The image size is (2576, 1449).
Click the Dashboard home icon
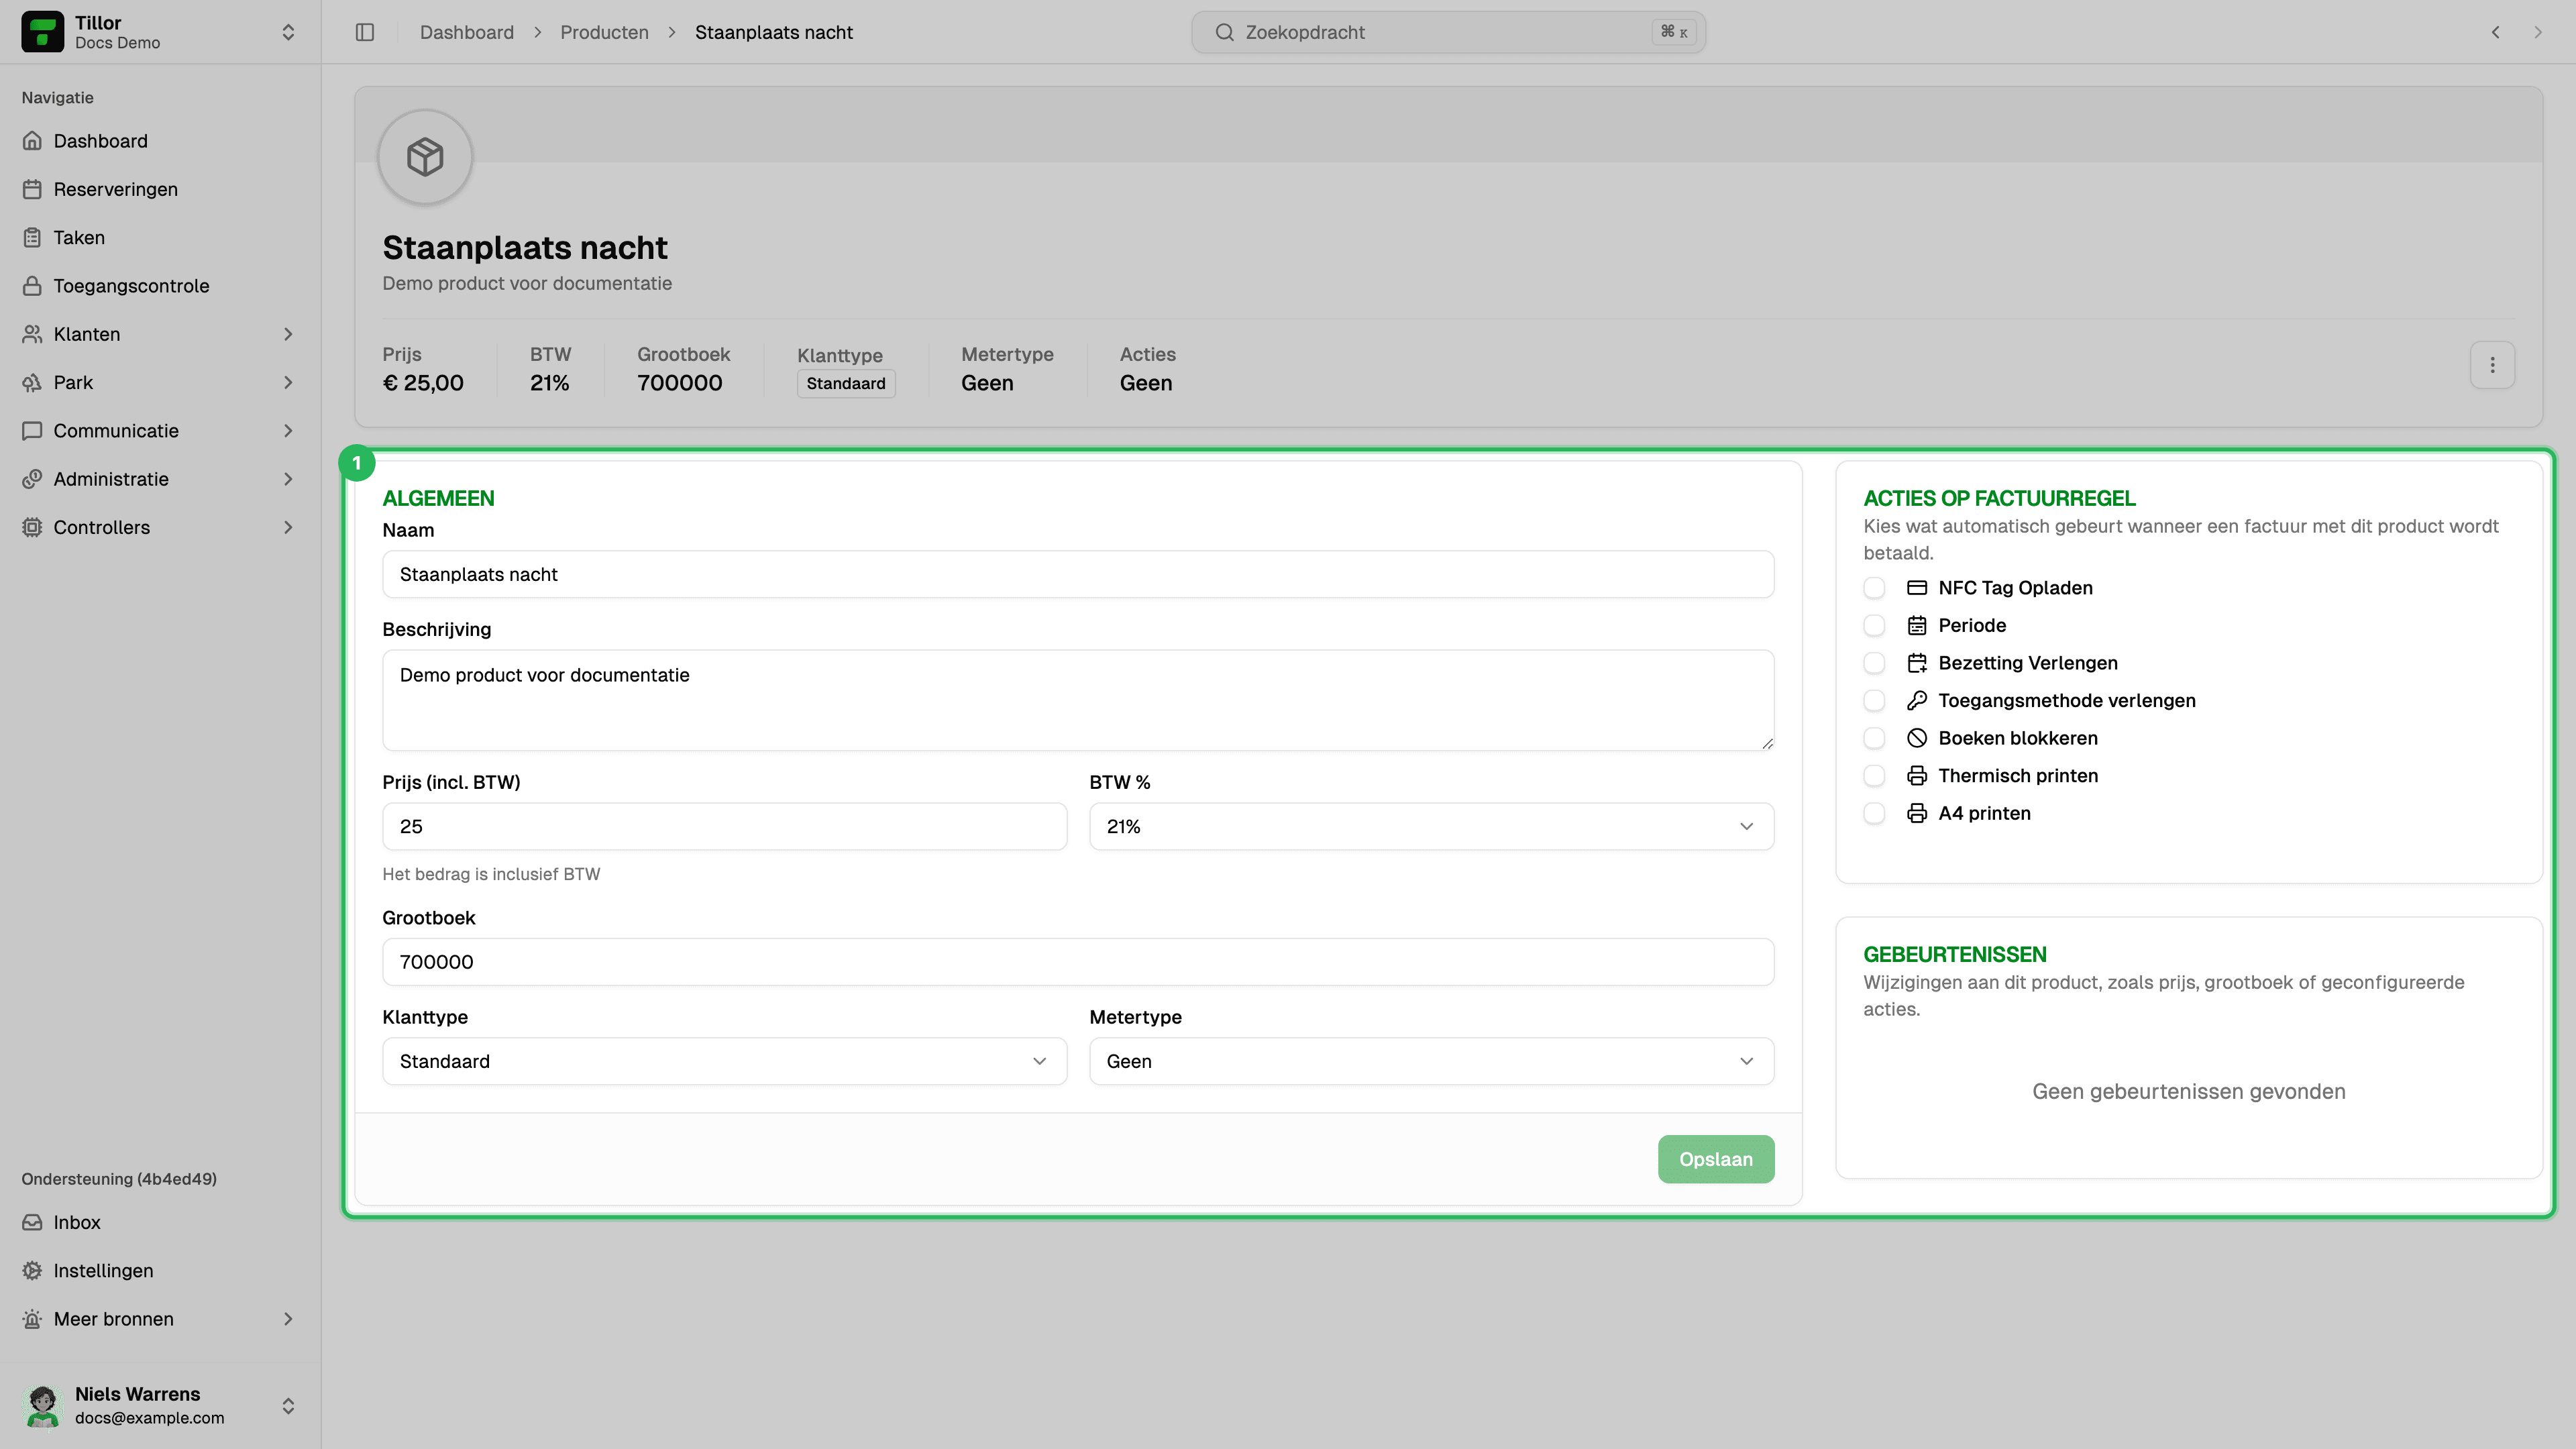click(x=32, y=141)
